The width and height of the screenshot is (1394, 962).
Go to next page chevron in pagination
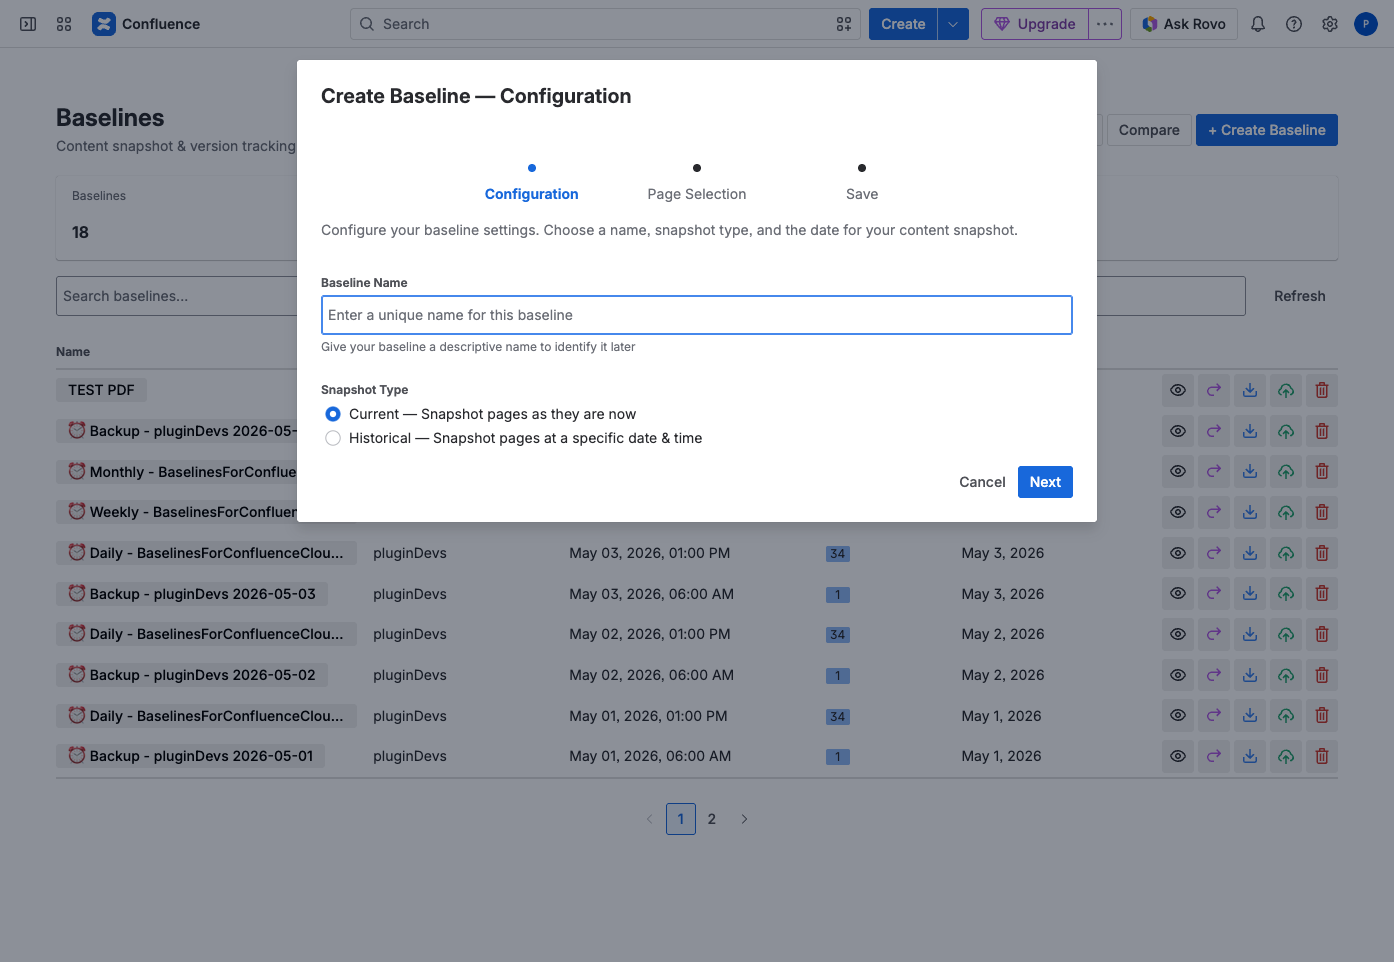[x=744, y=819]
